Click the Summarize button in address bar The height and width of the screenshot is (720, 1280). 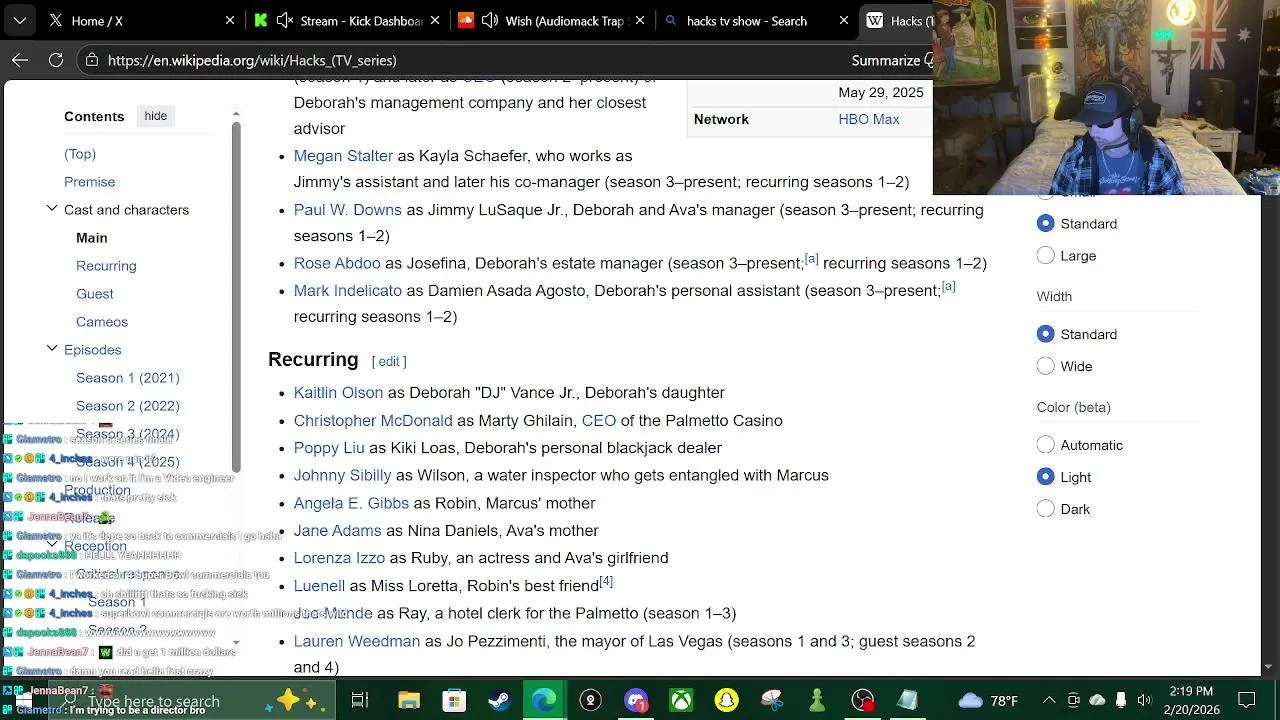point(886,60)
